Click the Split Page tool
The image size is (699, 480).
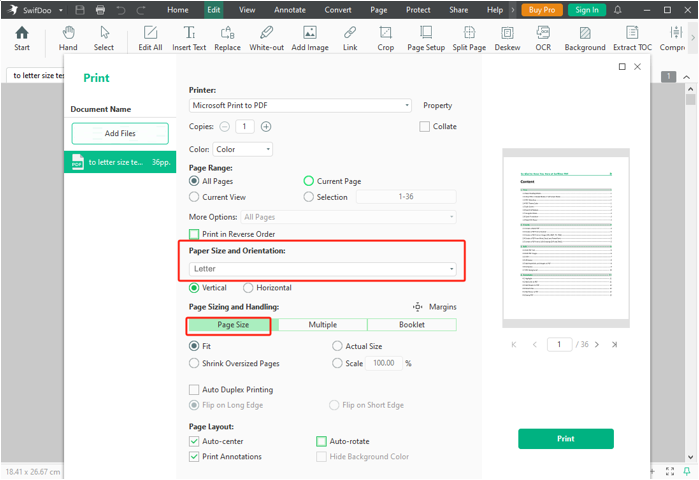tap(469, 38)
